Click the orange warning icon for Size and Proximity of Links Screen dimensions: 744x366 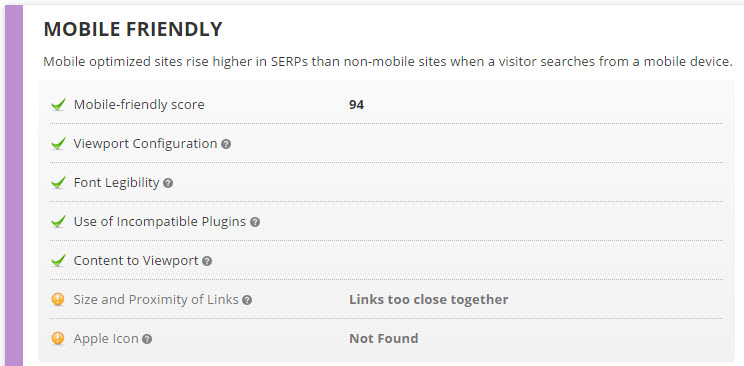pos(58,300)
